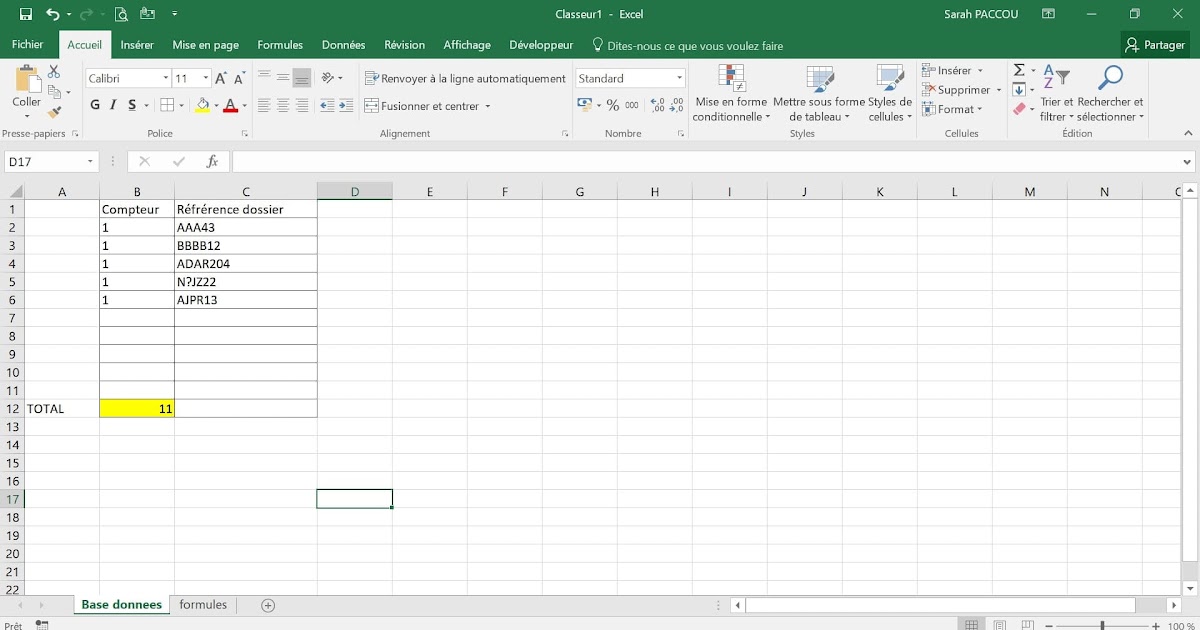Expand the Standard number format dropdown
The height and width of the screenshot is (630, 1200).
point(679,78)
